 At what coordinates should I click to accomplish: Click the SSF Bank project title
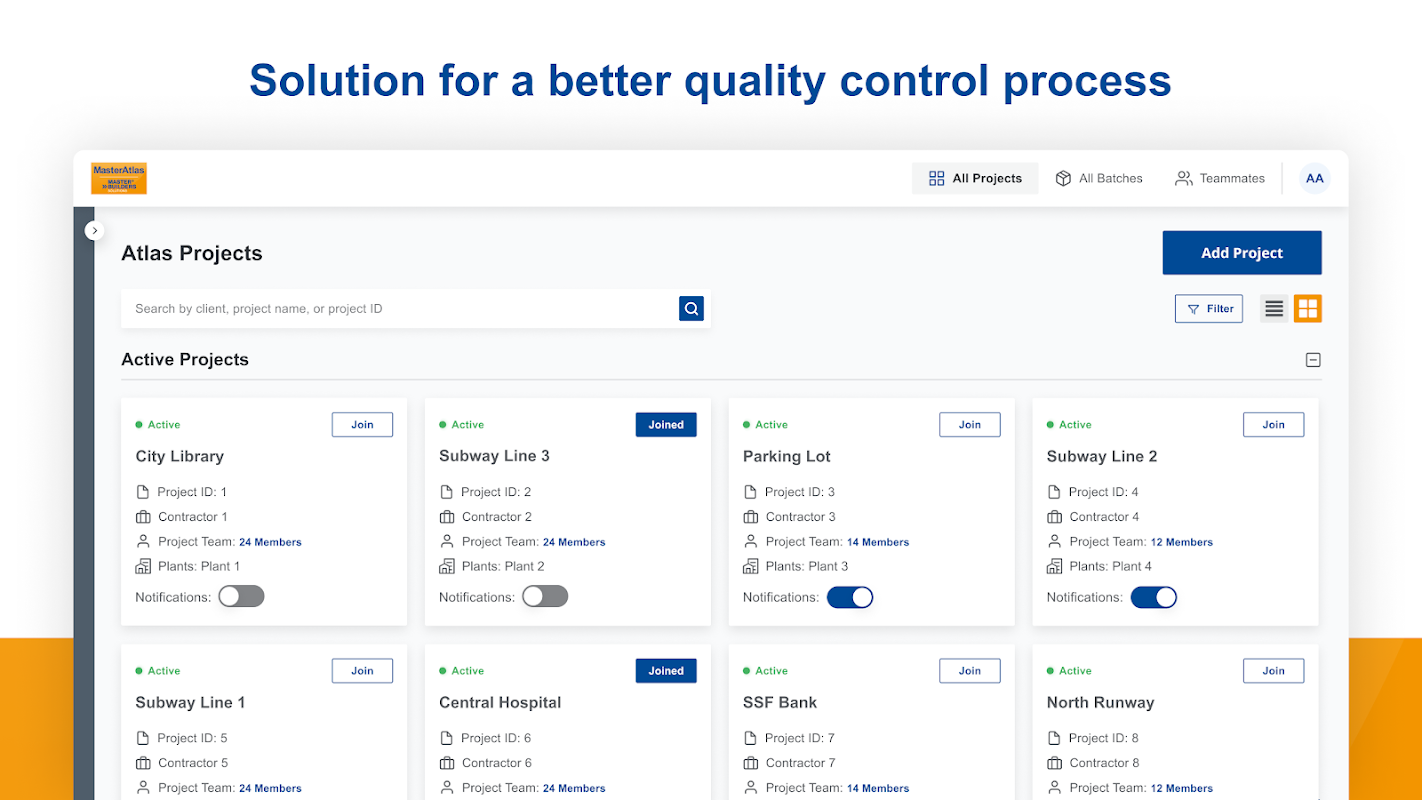point(780,702)
